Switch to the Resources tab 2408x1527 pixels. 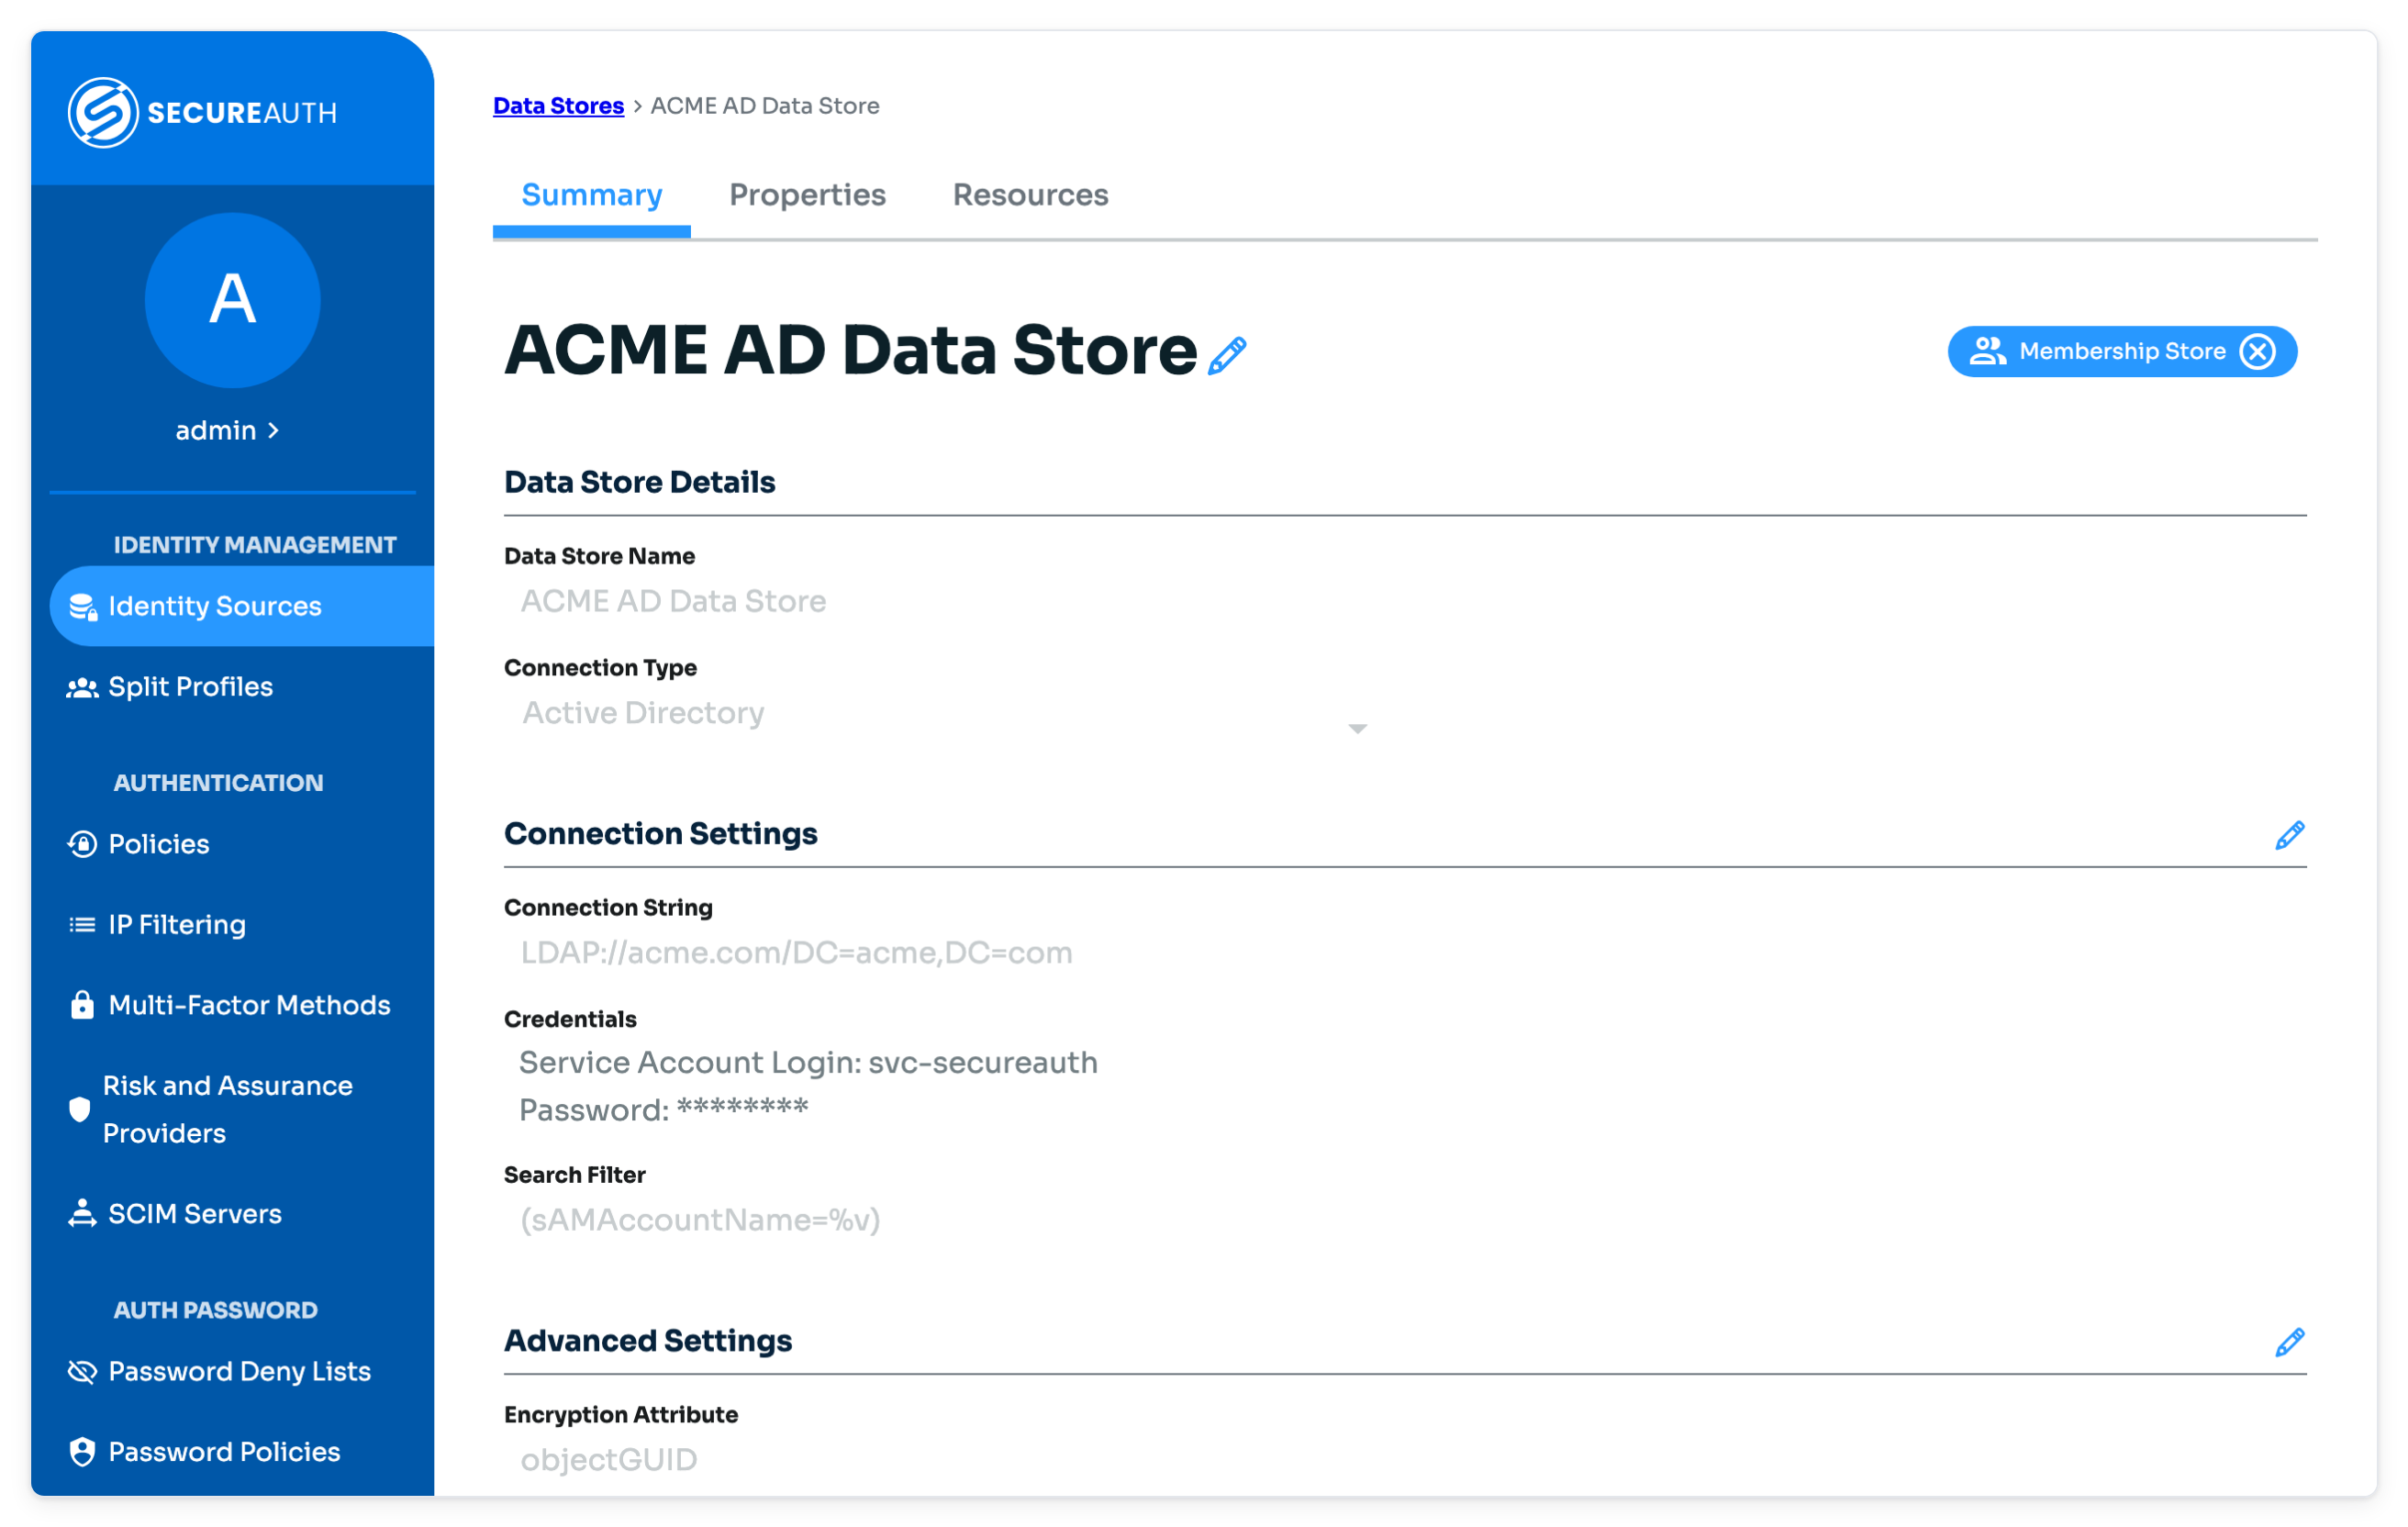tap(1030, 195)
